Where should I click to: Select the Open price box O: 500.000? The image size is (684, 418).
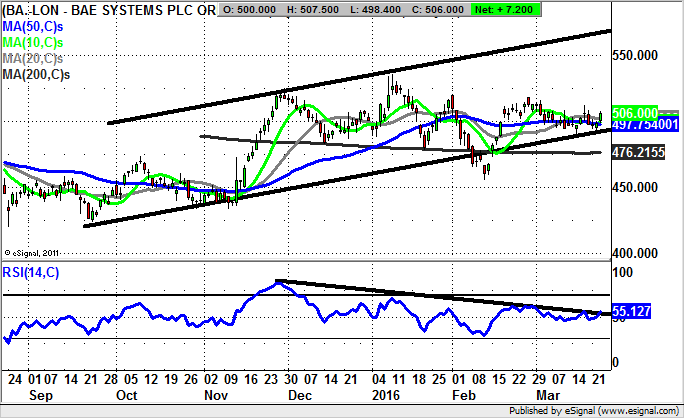tap(250, 7)
